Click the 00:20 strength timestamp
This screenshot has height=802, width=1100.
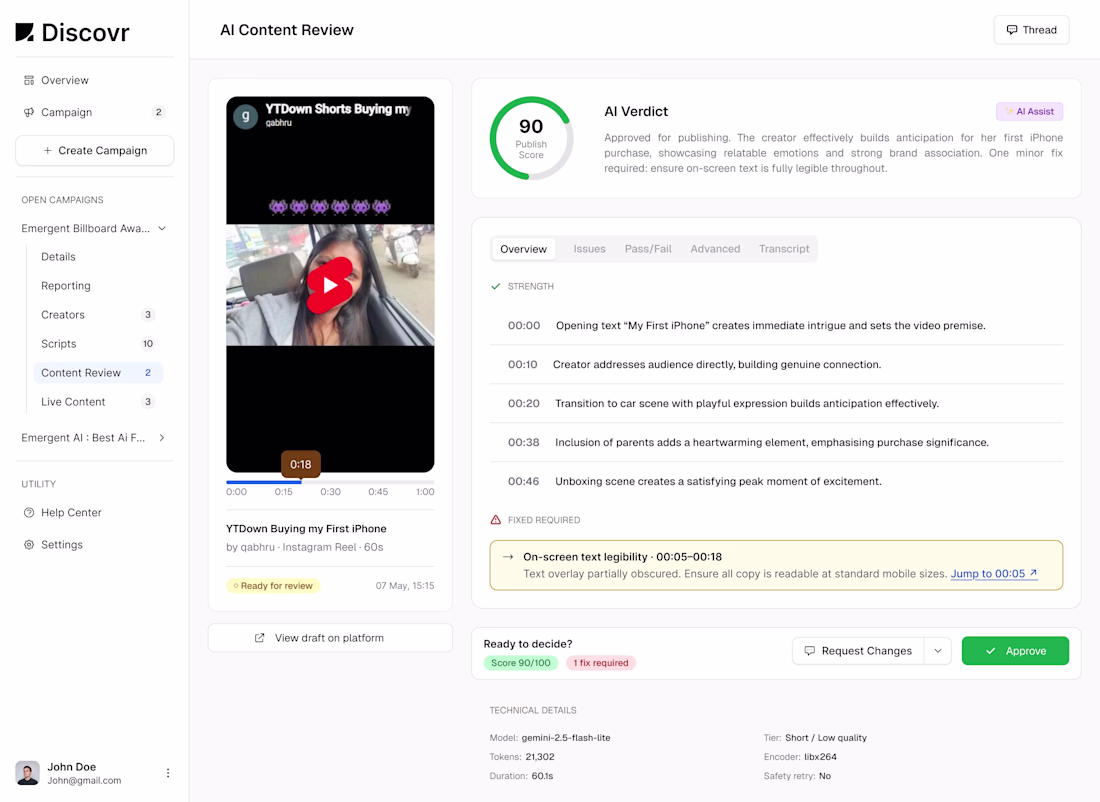pyautogui.click(x=524, y=403)
